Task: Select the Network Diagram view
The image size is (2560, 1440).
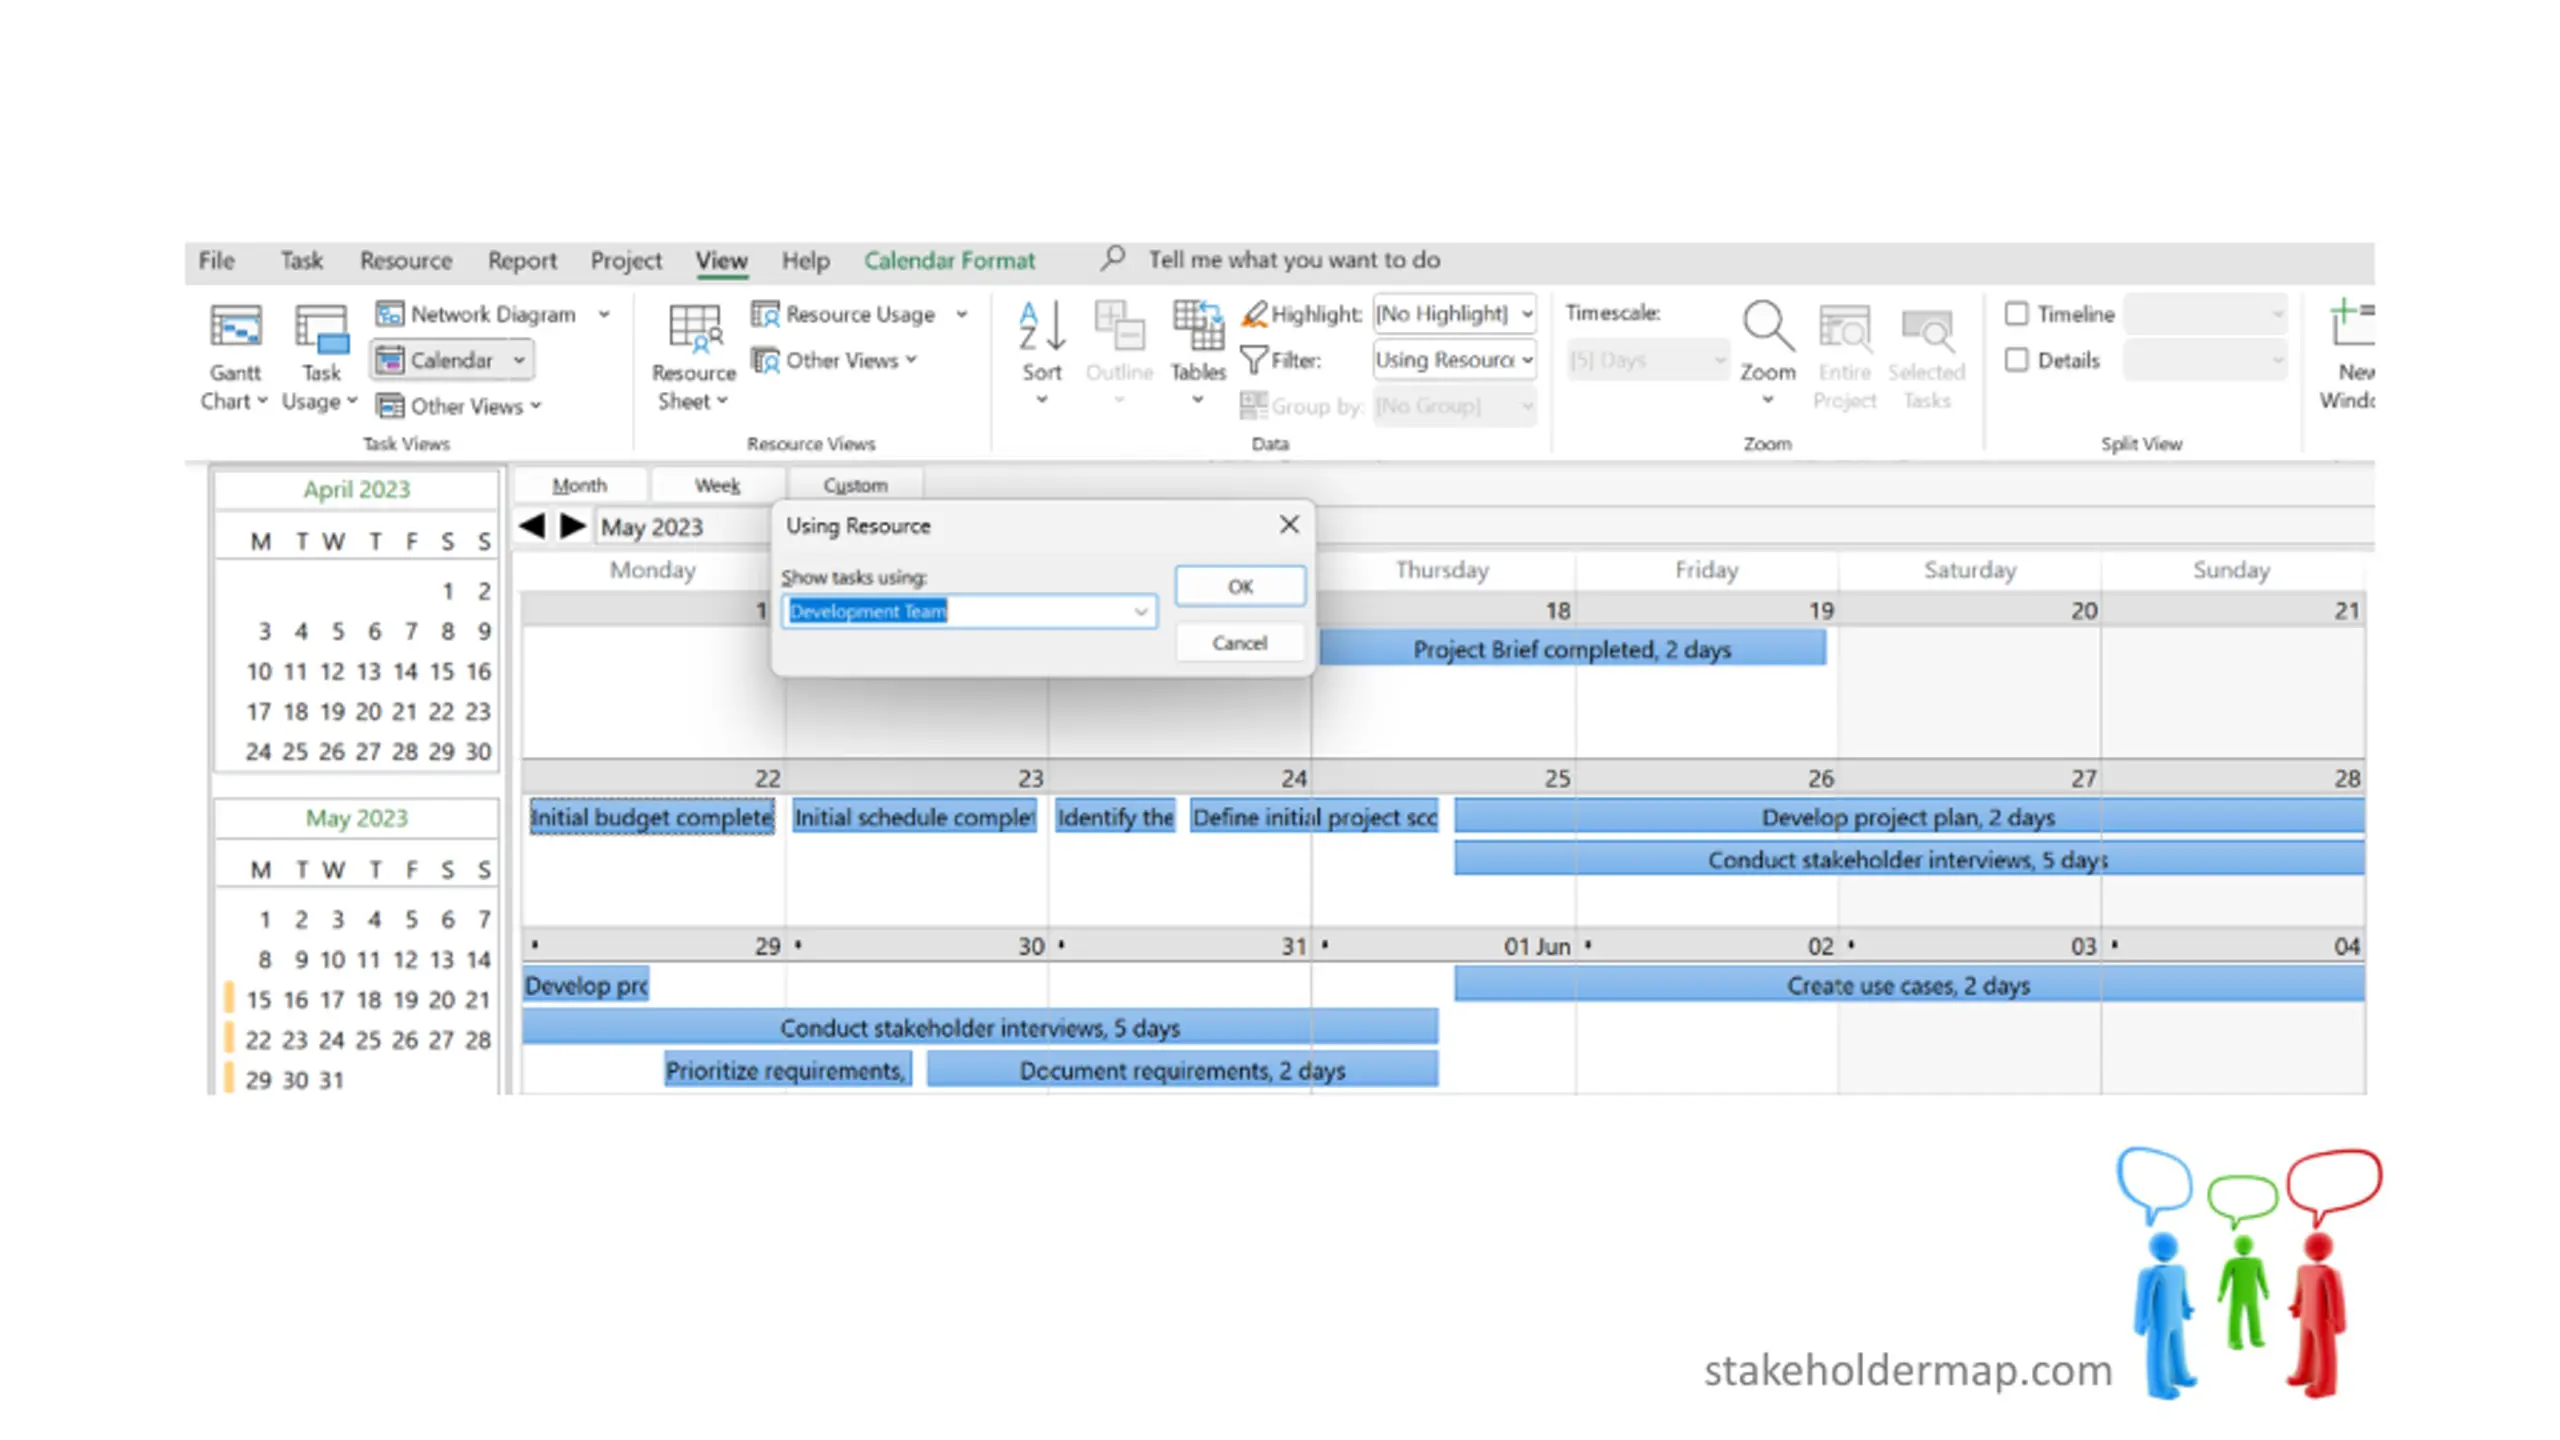Action: (x=476, y=314)
